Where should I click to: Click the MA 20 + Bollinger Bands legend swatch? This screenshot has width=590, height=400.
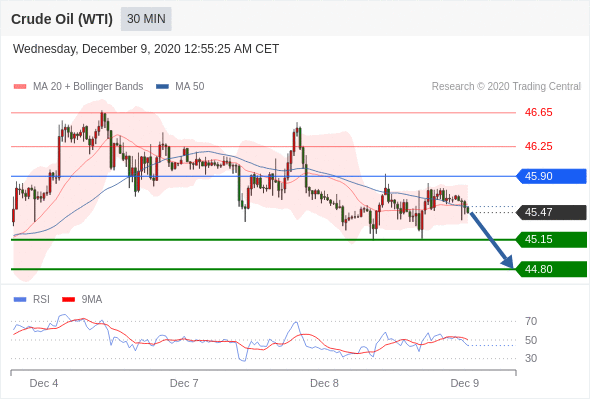pos(20,87)
